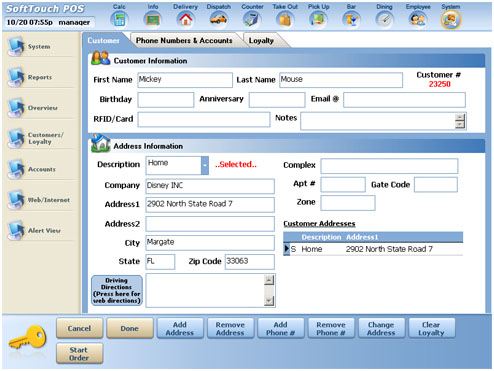This screenshot has height=371, width=494.
Task: Select the Counter register icon
Action: [x=252, y=19]
